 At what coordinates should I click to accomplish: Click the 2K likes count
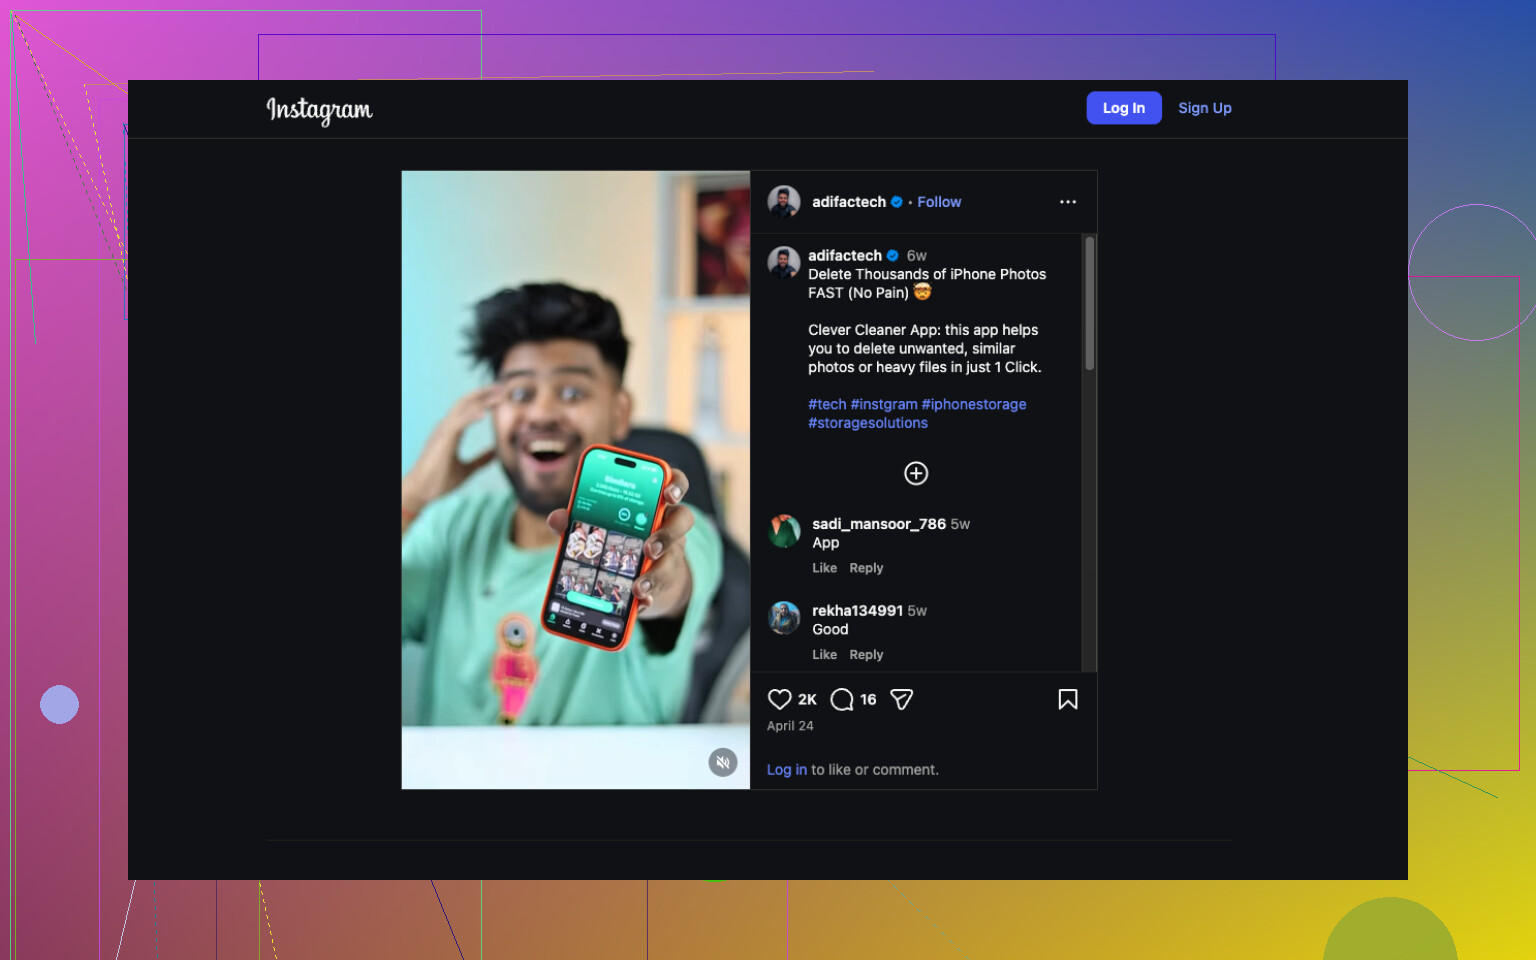coord(807,700)
